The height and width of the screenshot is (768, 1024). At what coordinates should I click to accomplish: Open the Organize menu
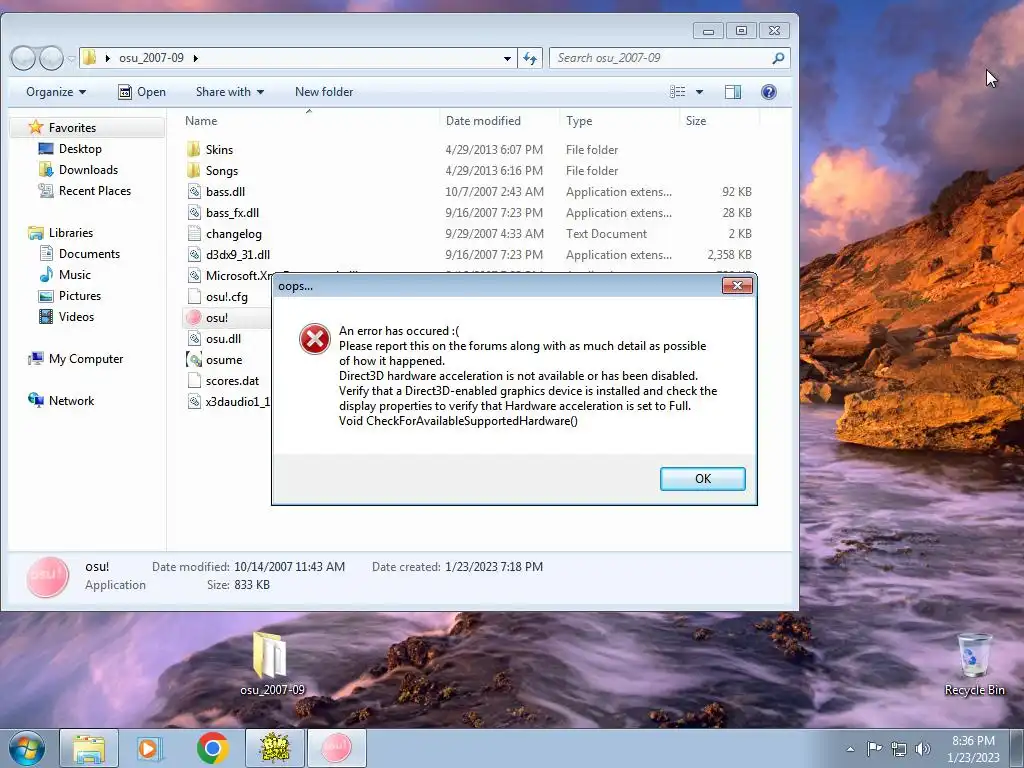pos(56,92)
